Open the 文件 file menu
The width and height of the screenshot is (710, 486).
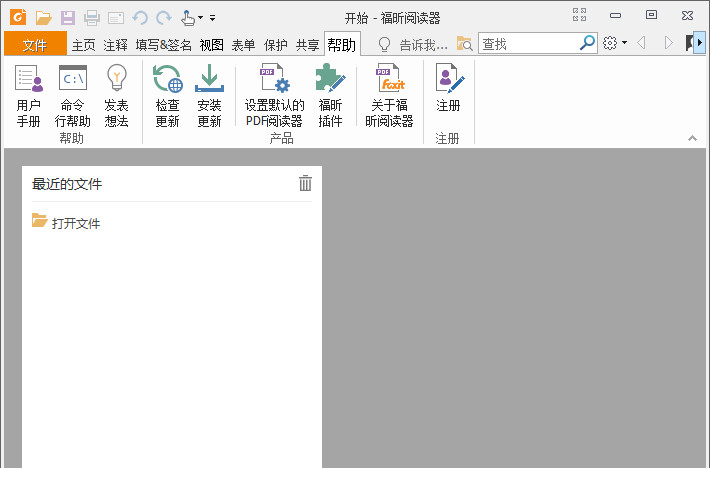tap(35, 44)
